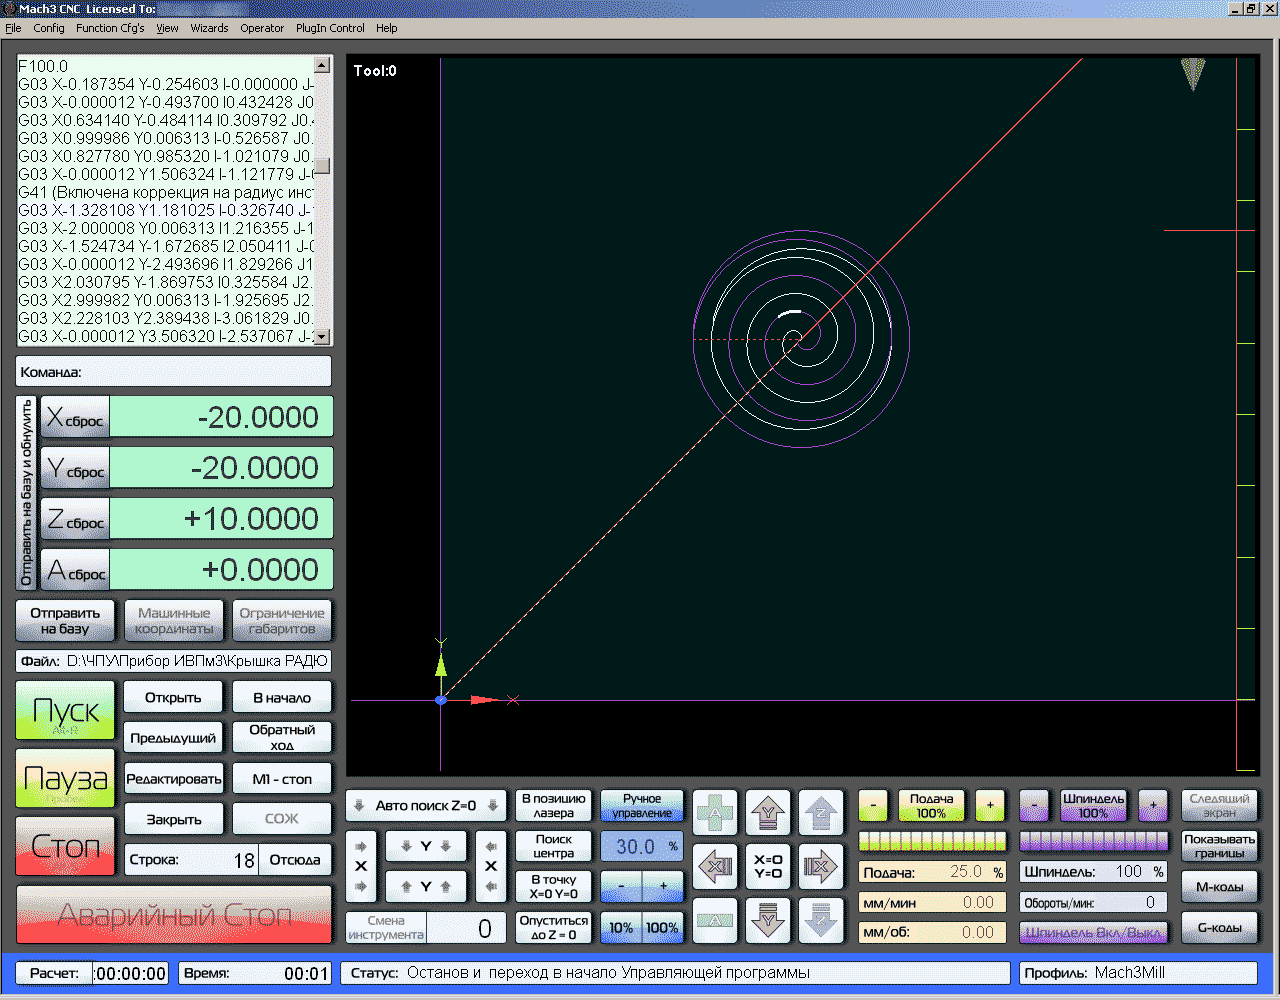Increase spindle speed with Шпиндель plus button

tap(1152, 806)
